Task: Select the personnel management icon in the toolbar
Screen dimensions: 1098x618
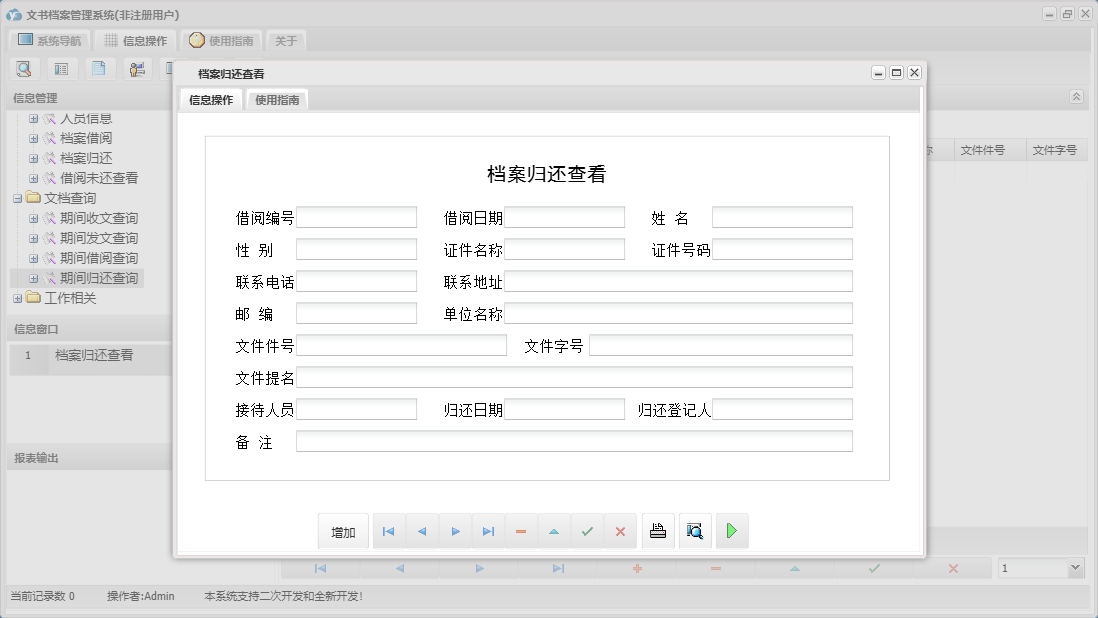Action: click(x=137, y=68)
